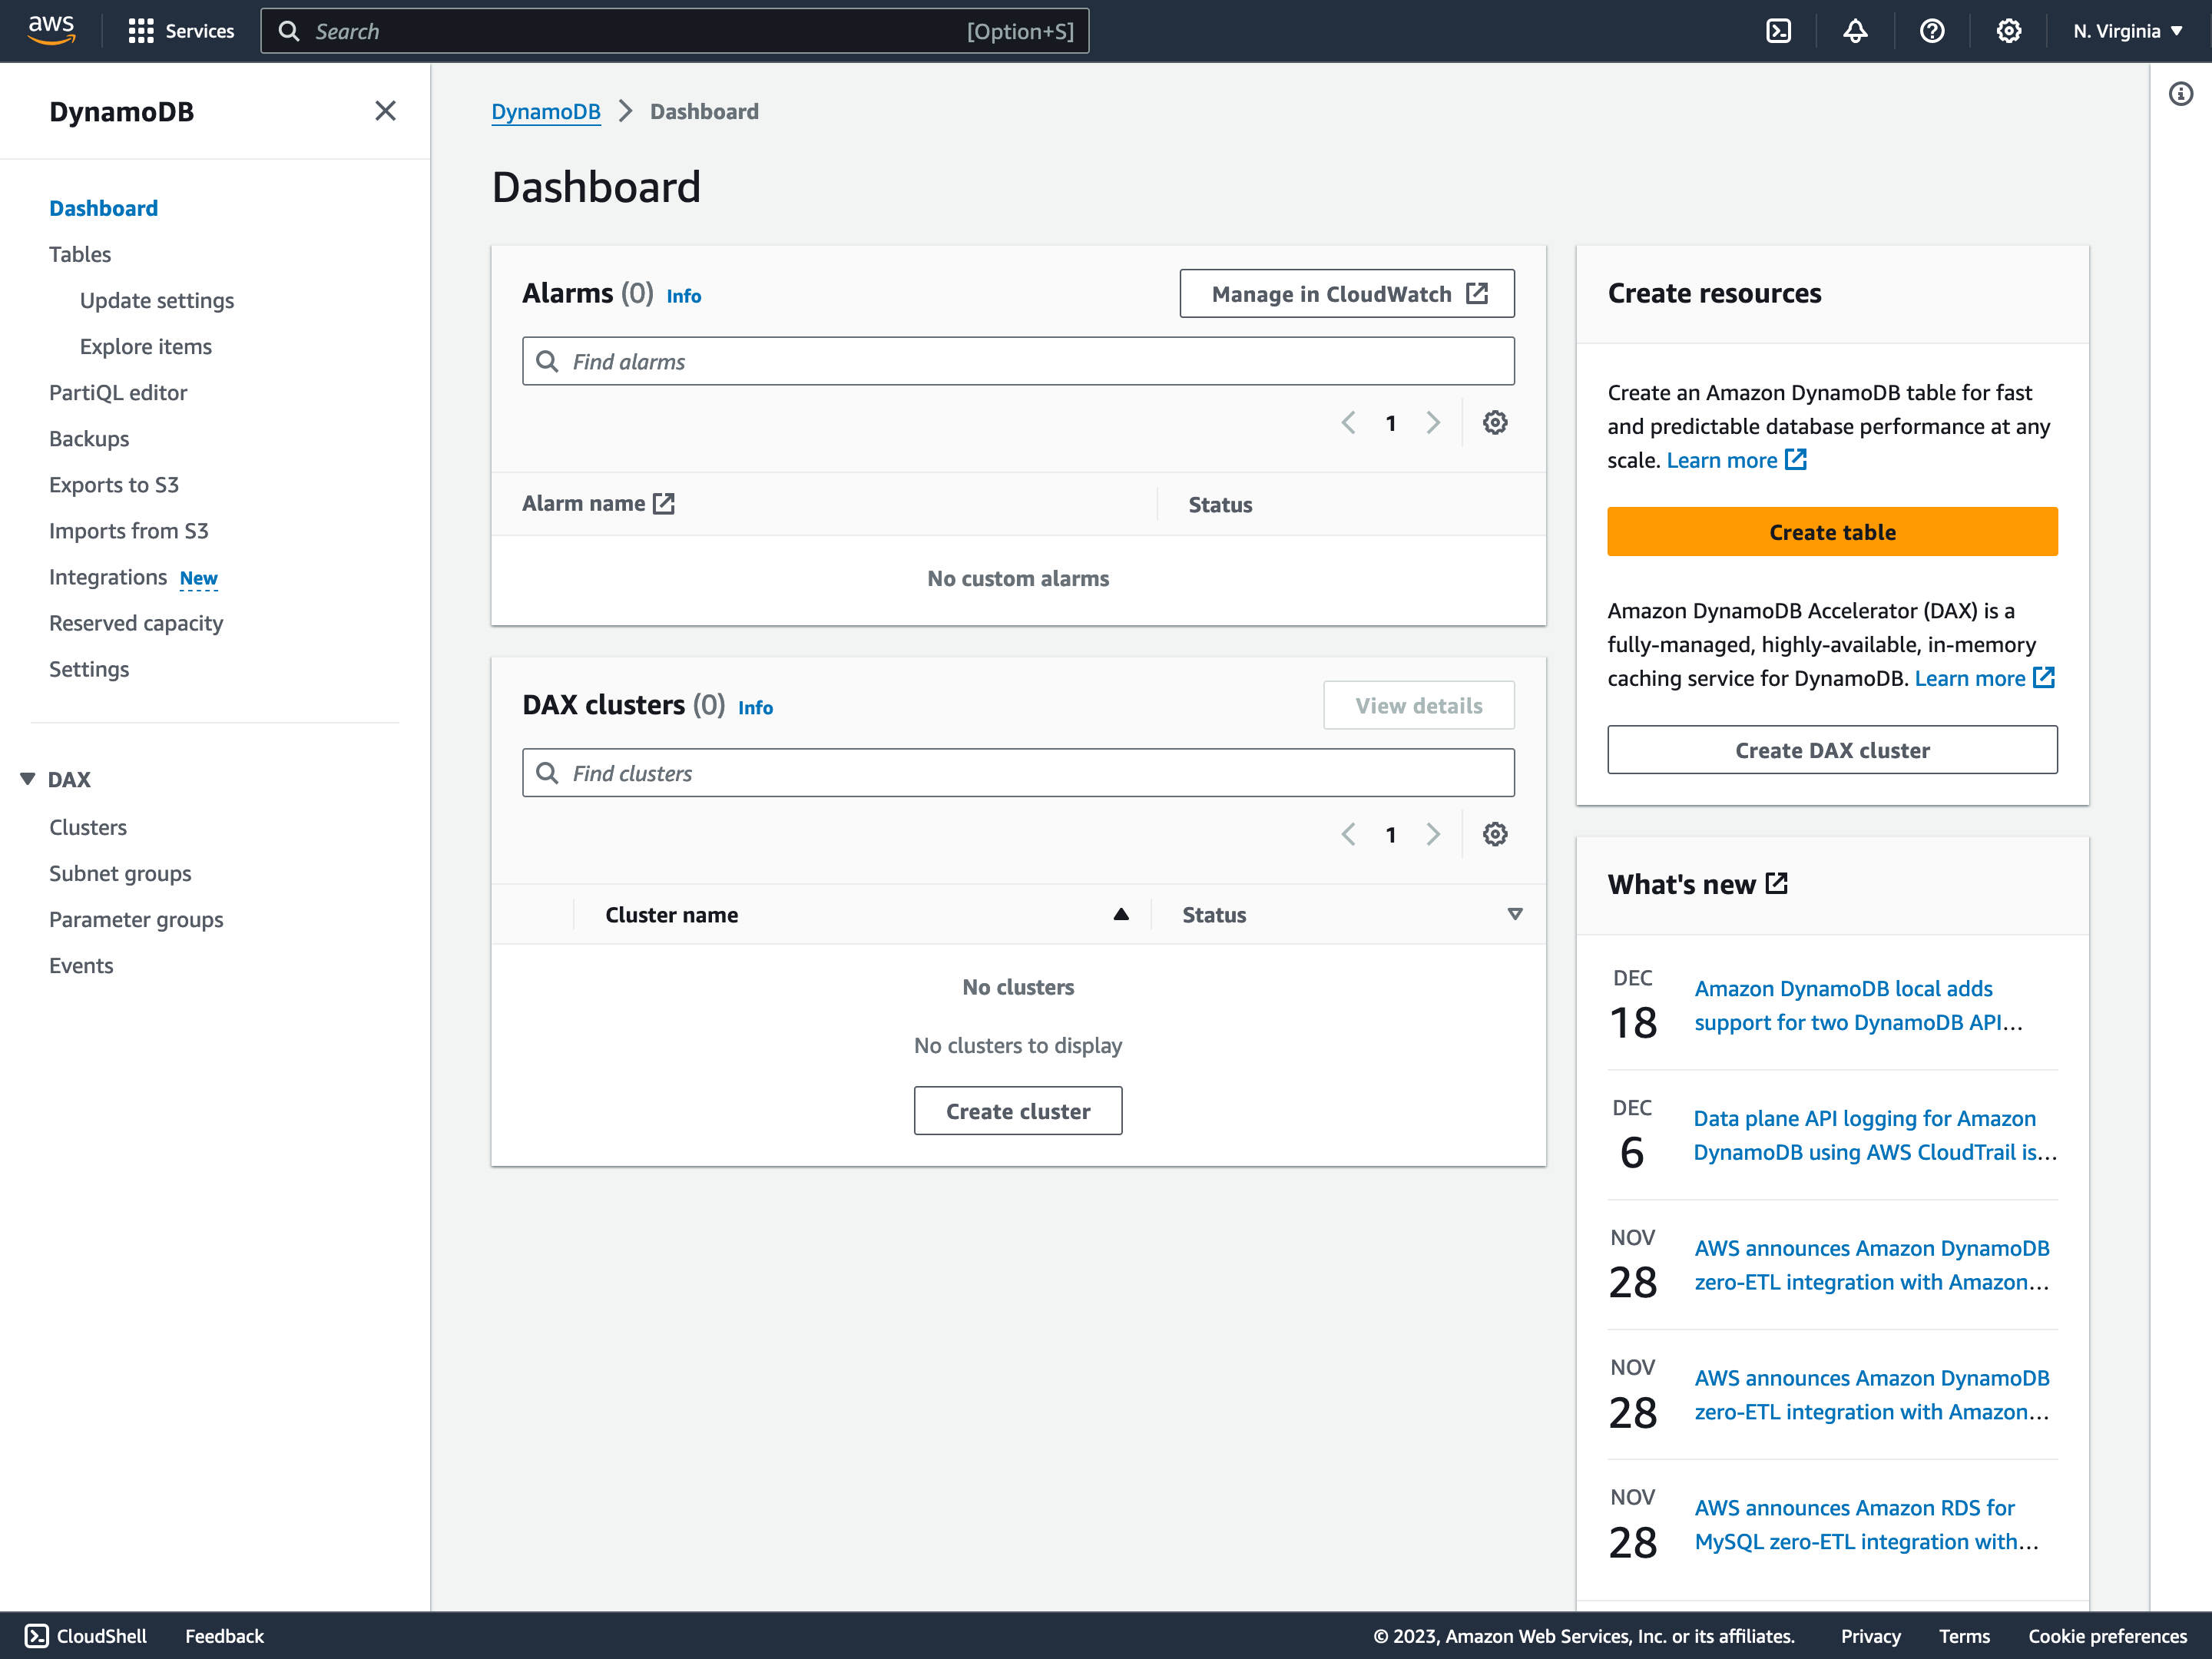Open Learn more link for DynamoDB tables
This screenshot has width=2212, height=1659.
click(x=1721, y=460)
